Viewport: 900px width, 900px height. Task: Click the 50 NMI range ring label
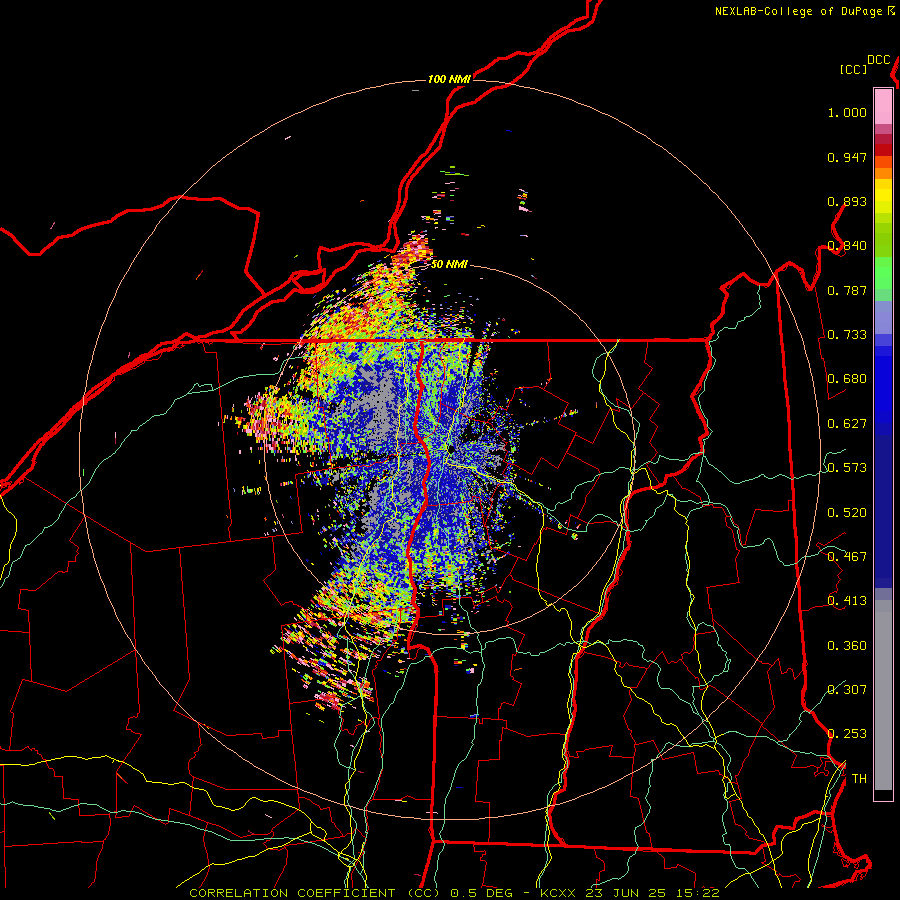[x=449, y=264]
